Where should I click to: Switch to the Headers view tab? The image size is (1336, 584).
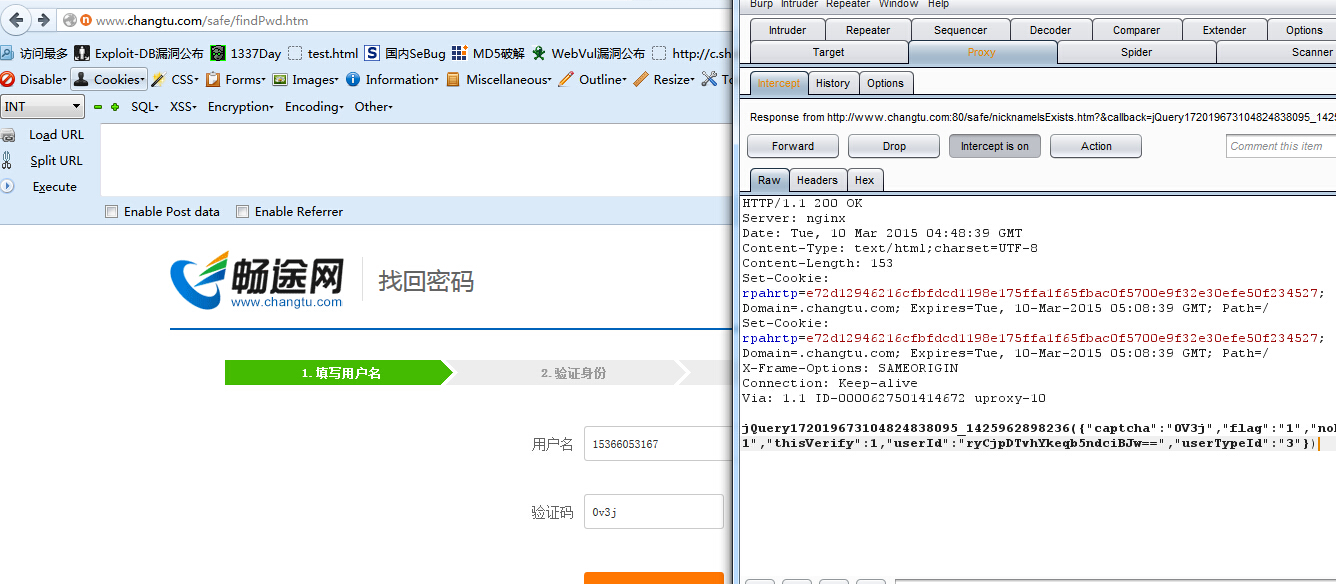[x=817, y=180]
